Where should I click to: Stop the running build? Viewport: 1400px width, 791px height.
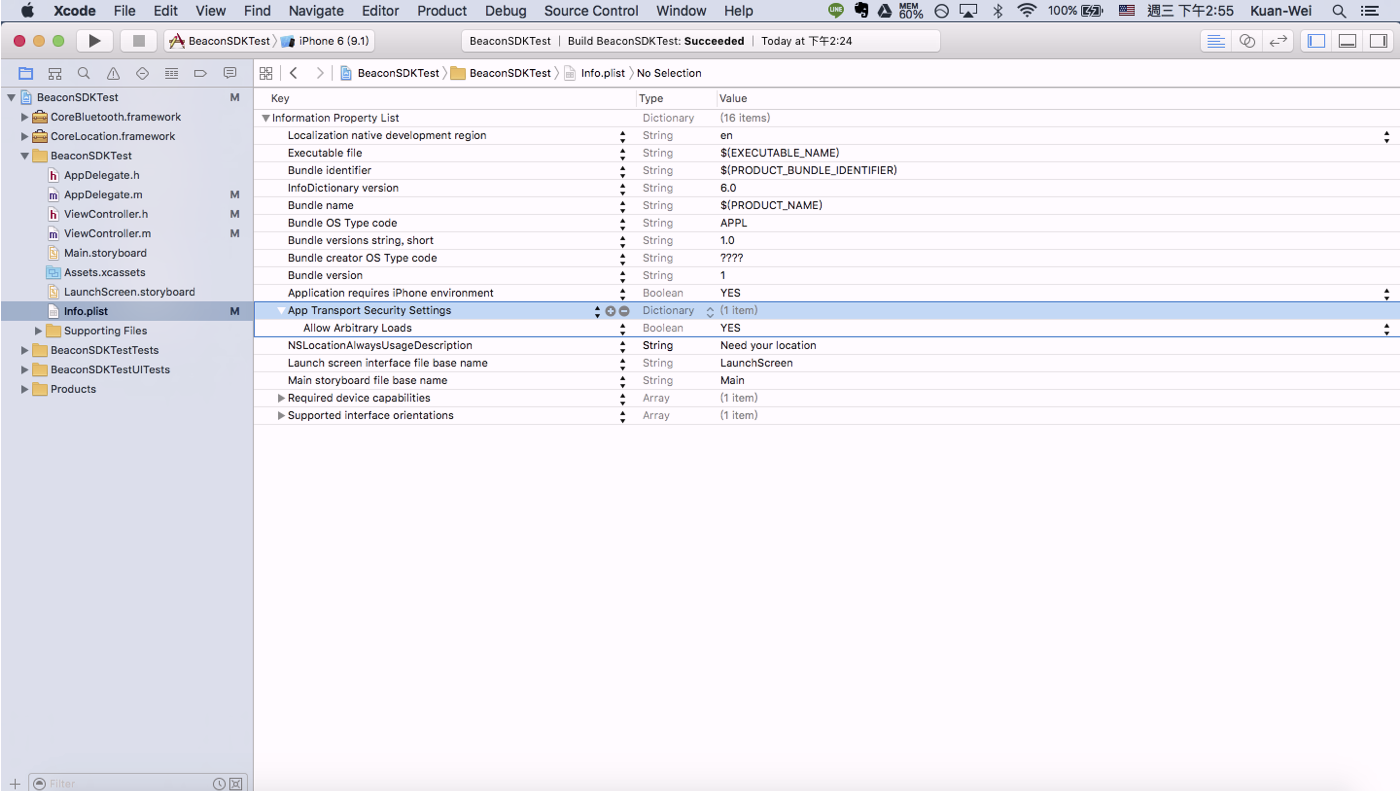coord(139,41)
